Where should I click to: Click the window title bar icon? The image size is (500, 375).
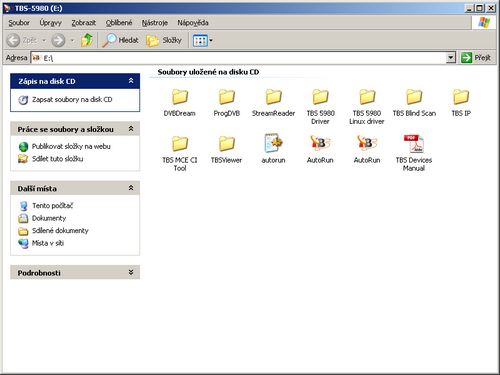pos(7,8)
